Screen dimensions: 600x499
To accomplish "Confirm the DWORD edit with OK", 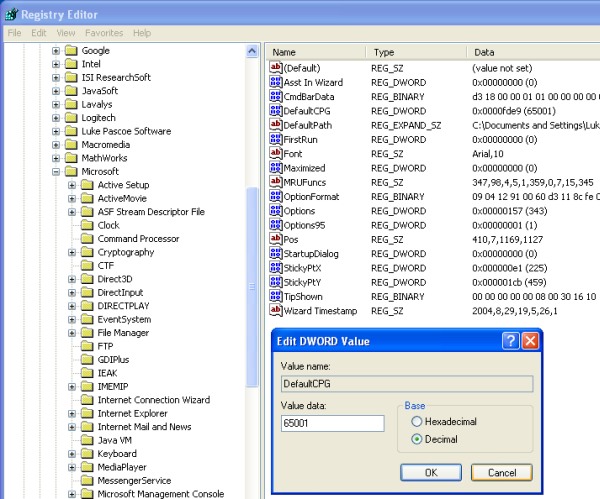I will (431, 473).
